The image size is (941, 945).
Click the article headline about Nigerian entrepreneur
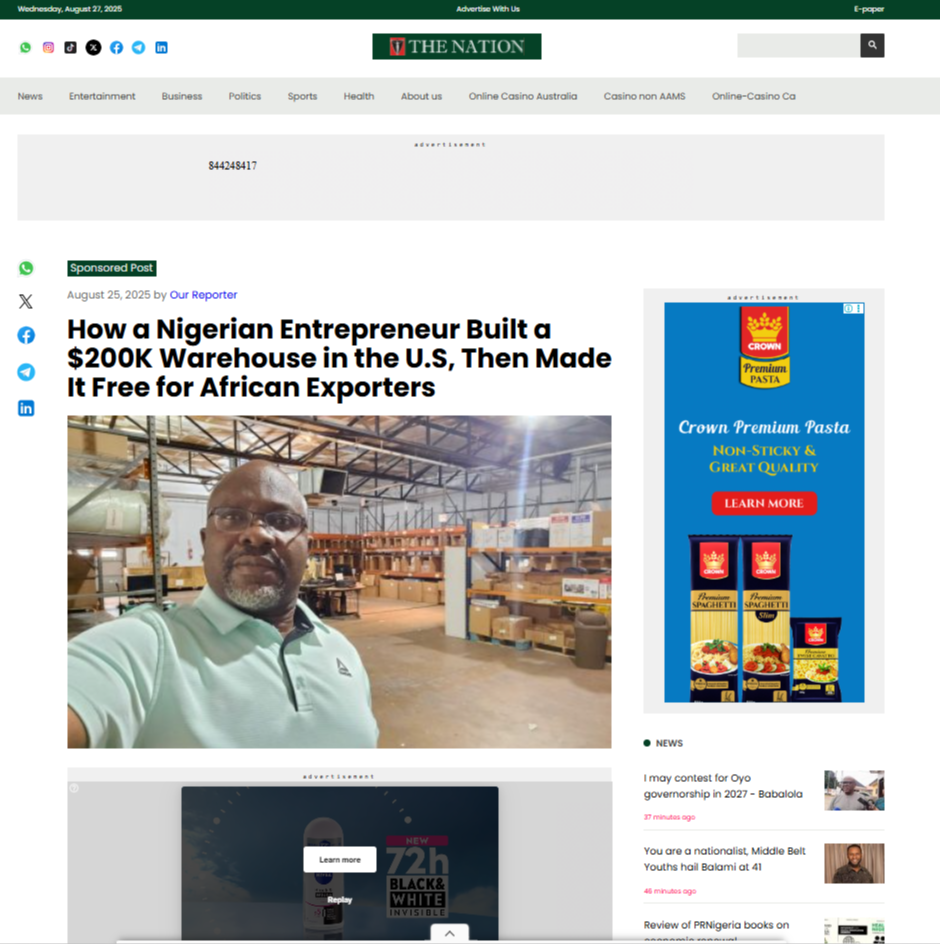[x=339, y=358]
